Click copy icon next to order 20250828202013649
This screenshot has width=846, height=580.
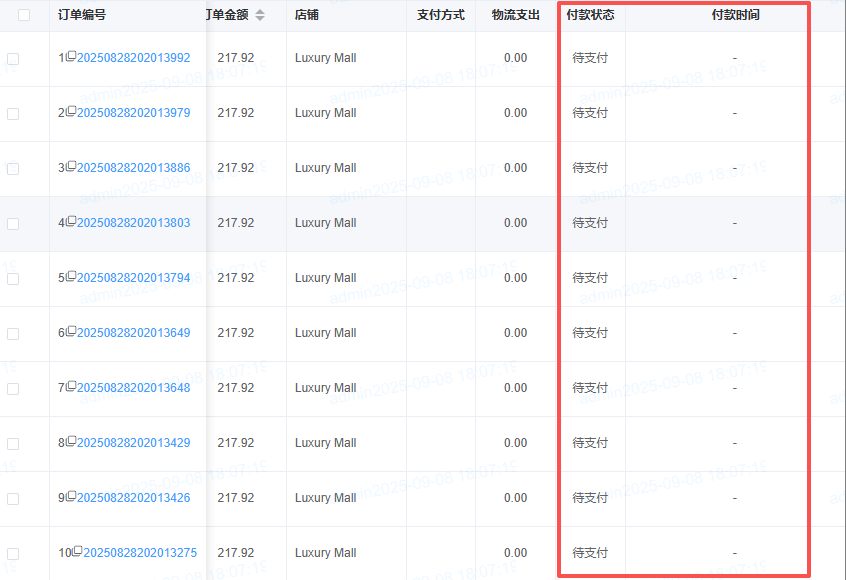[x=71, y=332]
